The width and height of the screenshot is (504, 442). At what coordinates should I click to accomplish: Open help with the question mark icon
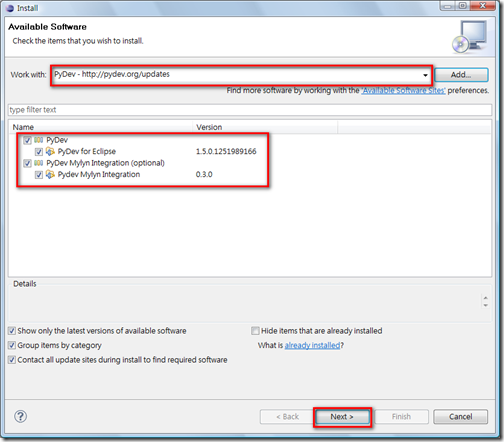pyautogui.click(x=21, y=416)
